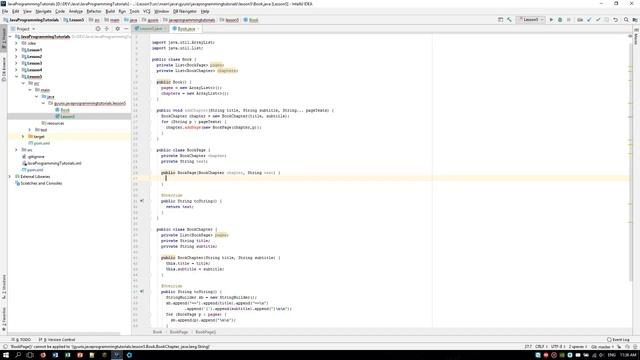Open Project panel settings gear
The height and width of the screenshot is (360, 640).
pyautogui.click(x=118, y=29)
